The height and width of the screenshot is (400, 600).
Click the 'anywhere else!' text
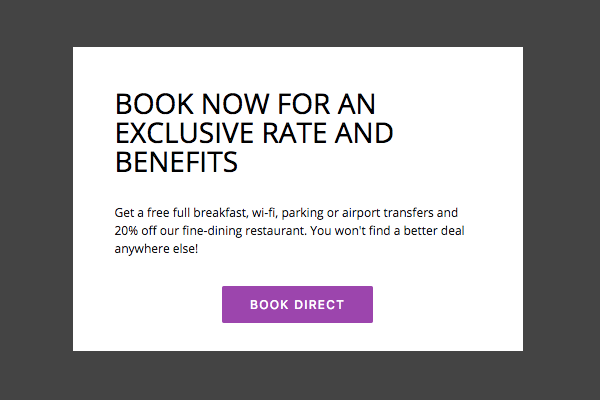[156, 249]
